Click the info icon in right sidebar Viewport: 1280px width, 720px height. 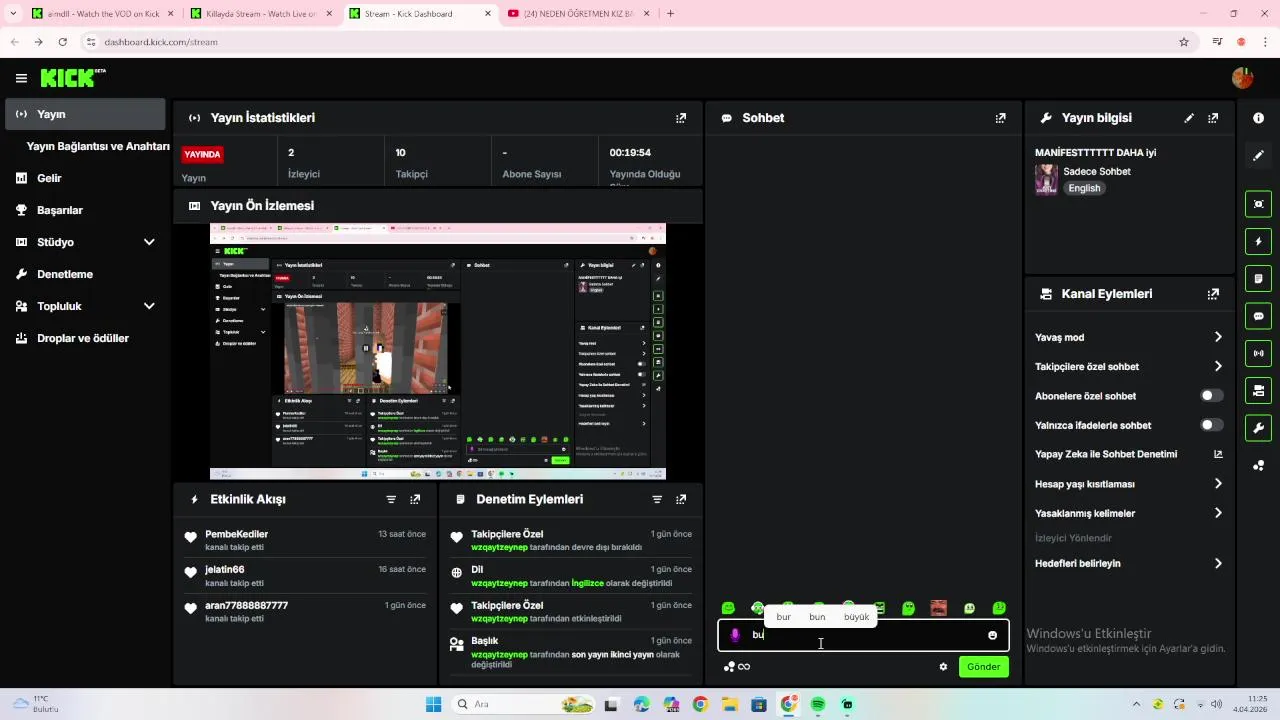click(1258, 118)
